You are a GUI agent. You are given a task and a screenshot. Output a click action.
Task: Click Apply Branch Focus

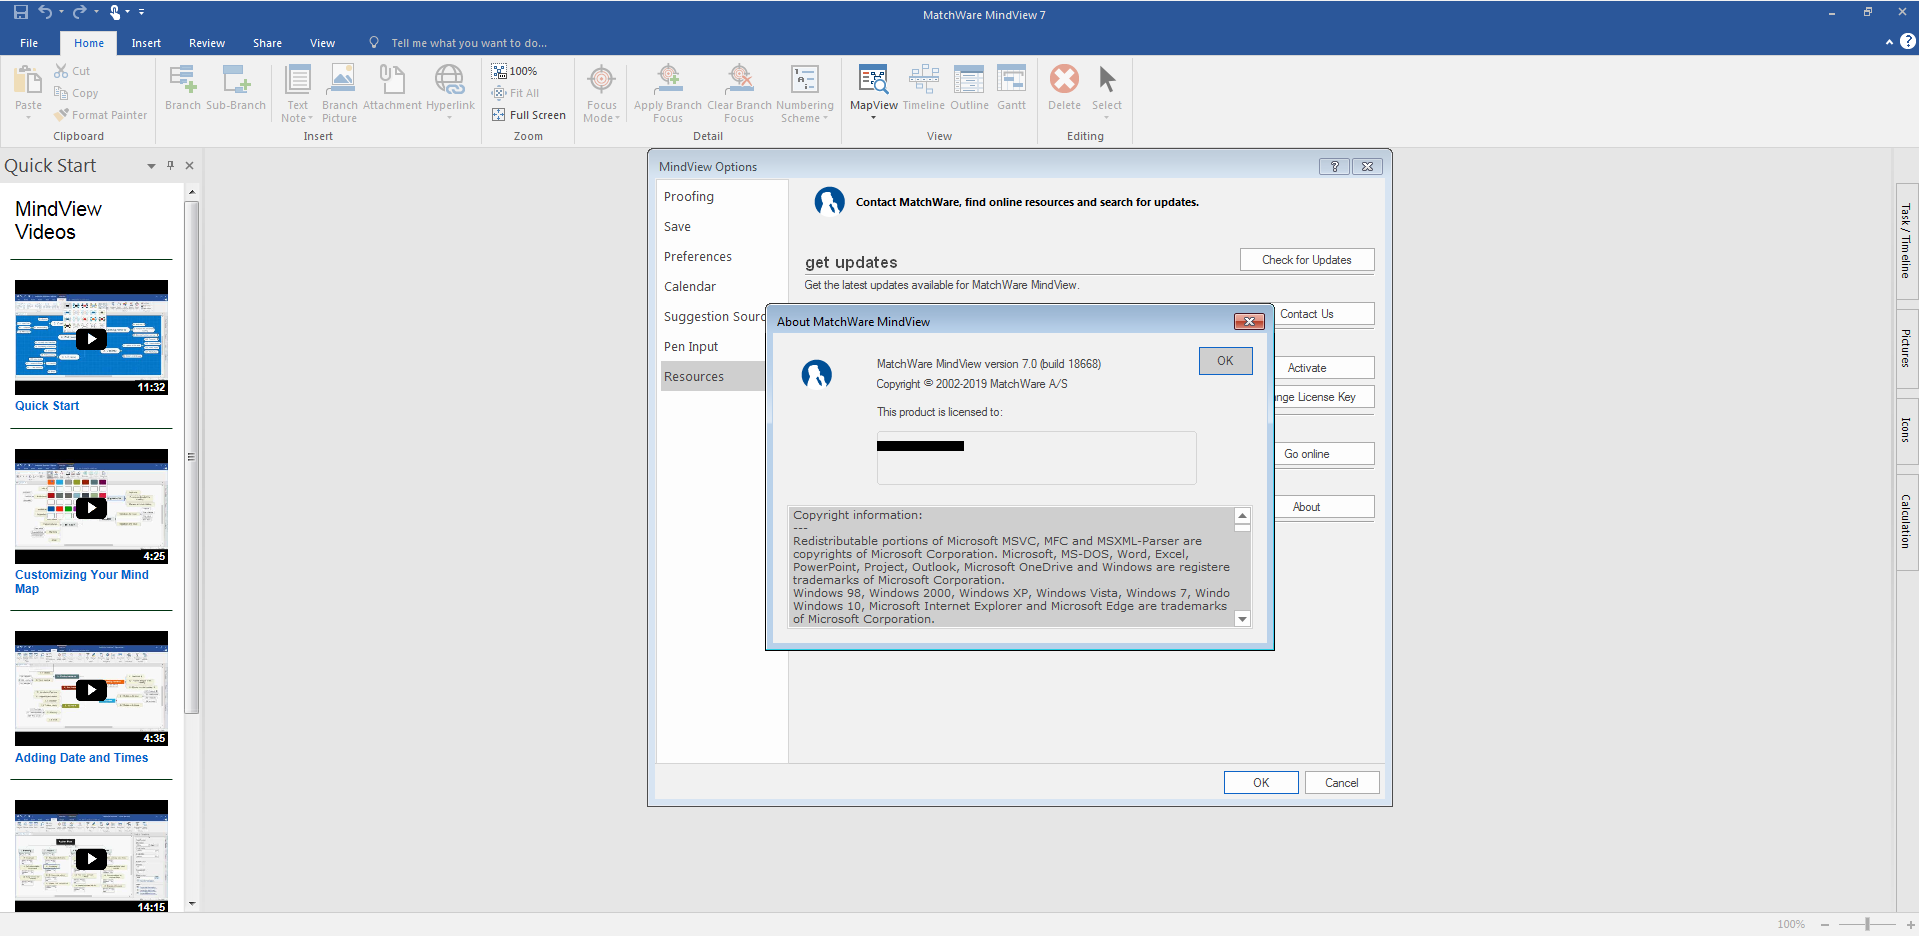667,93
